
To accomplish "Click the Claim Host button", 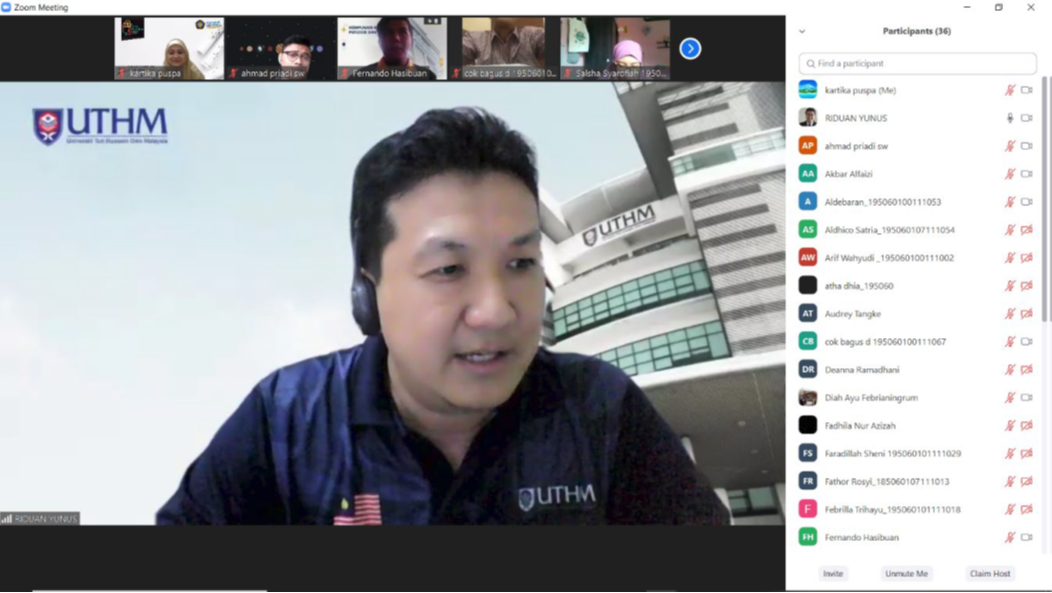I will click(990, 574).
